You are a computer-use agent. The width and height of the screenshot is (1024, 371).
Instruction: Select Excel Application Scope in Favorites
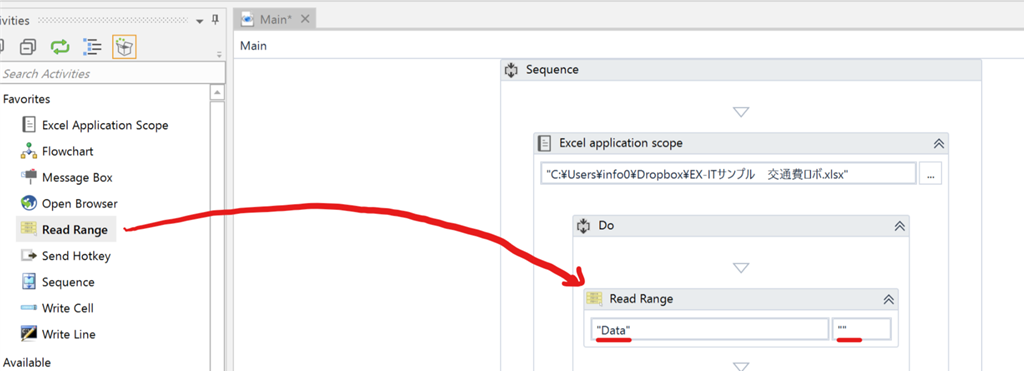tap(105, 125)
